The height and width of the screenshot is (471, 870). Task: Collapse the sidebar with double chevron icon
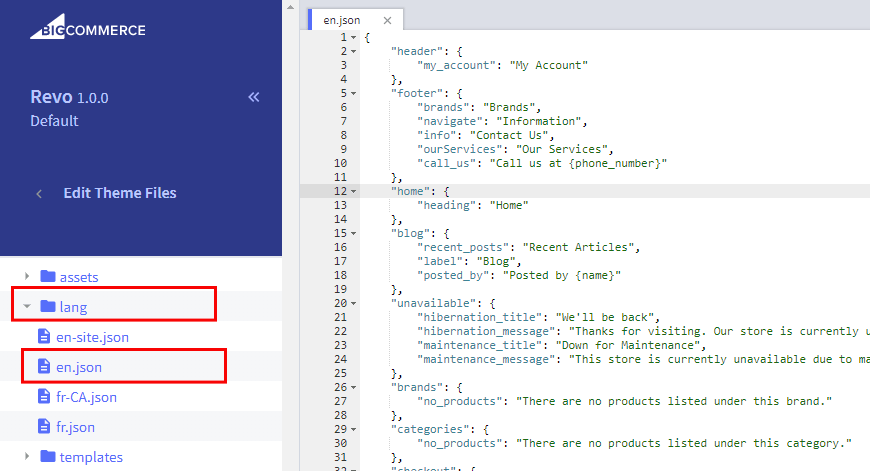point(253,97)
